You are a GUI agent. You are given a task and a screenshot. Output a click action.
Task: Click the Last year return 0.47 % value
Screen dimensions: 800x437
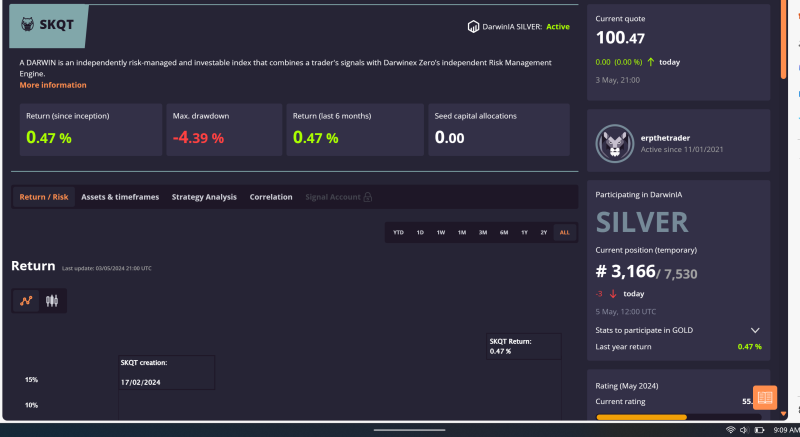point(749,347)
